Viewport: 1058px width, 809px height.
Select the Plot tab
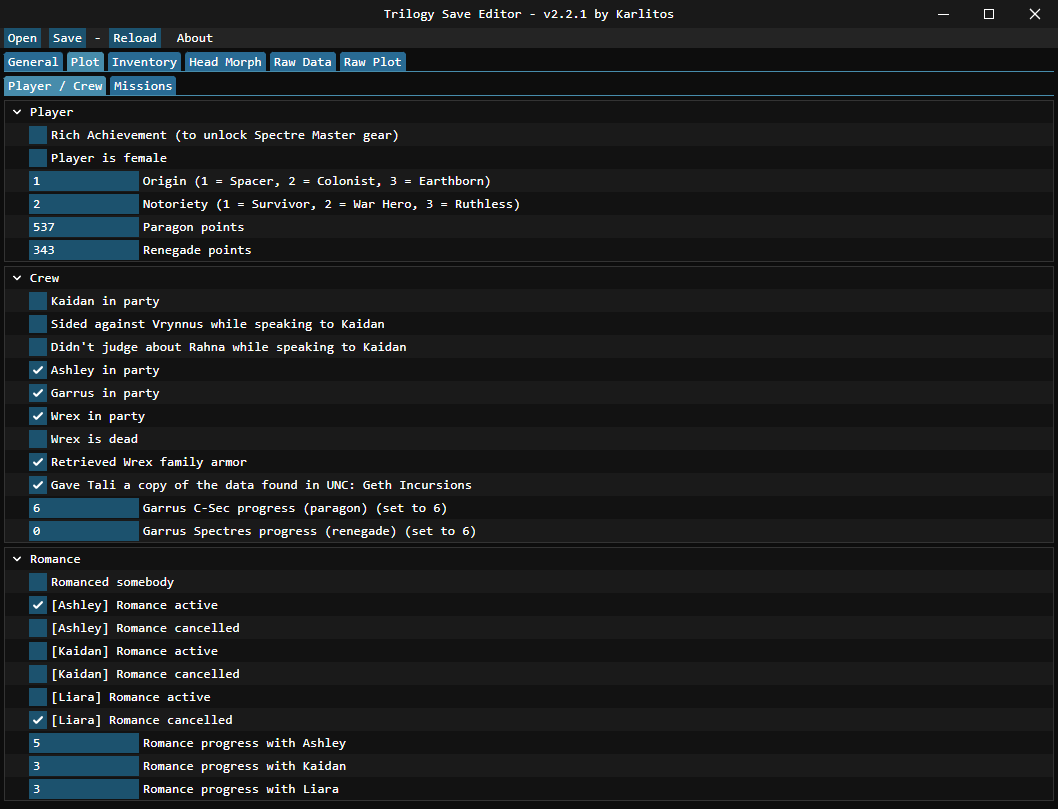85,62
